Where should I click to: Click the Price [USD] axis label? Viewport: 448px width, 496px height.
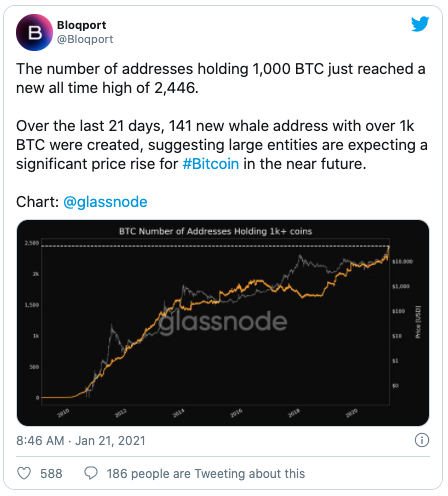(418, 322)
